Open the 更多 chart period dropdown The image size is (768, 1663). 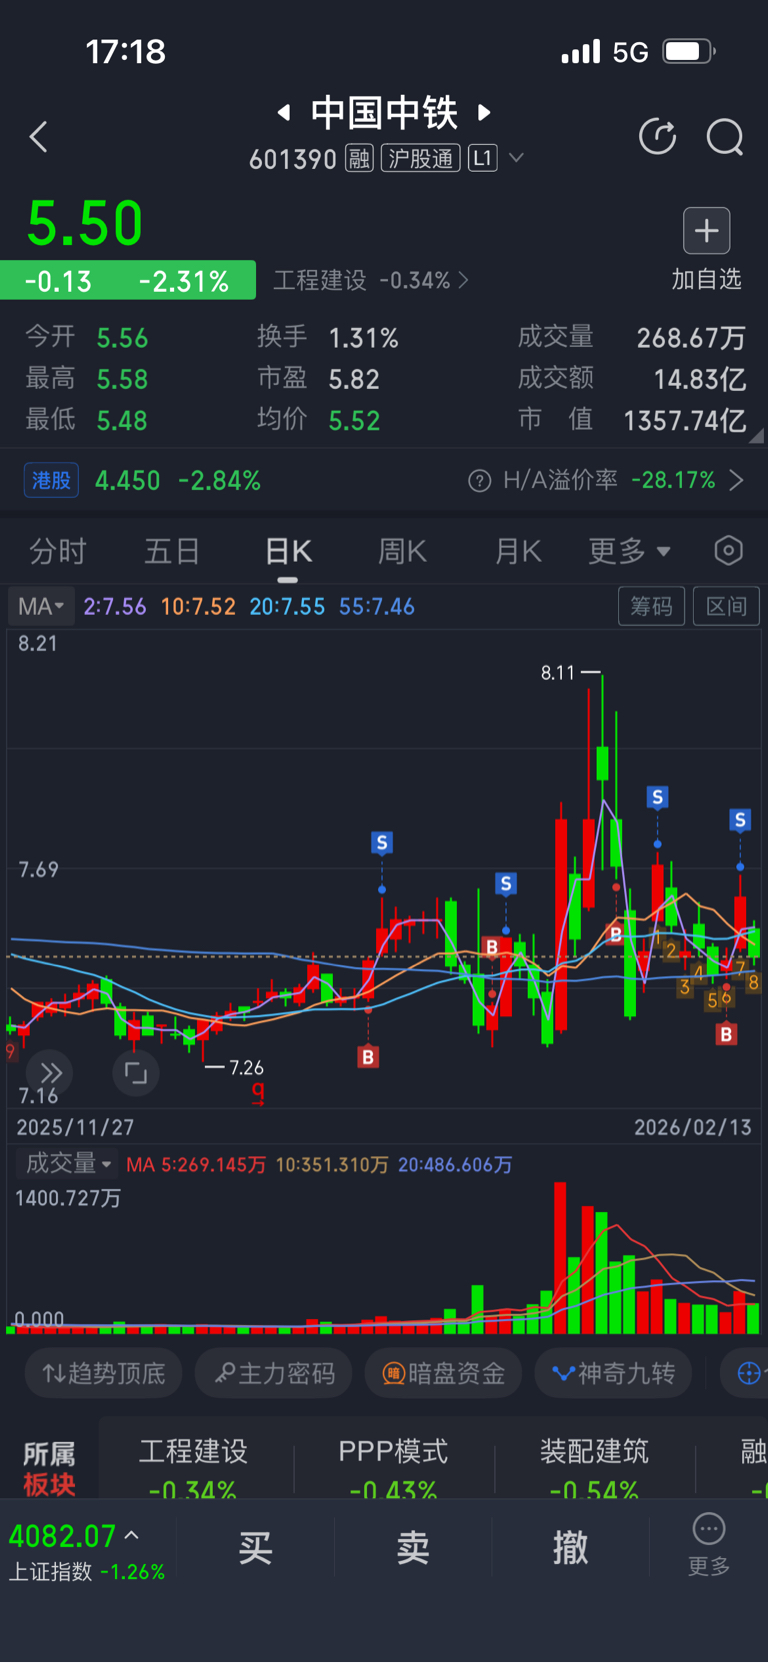tap(629, 551)
